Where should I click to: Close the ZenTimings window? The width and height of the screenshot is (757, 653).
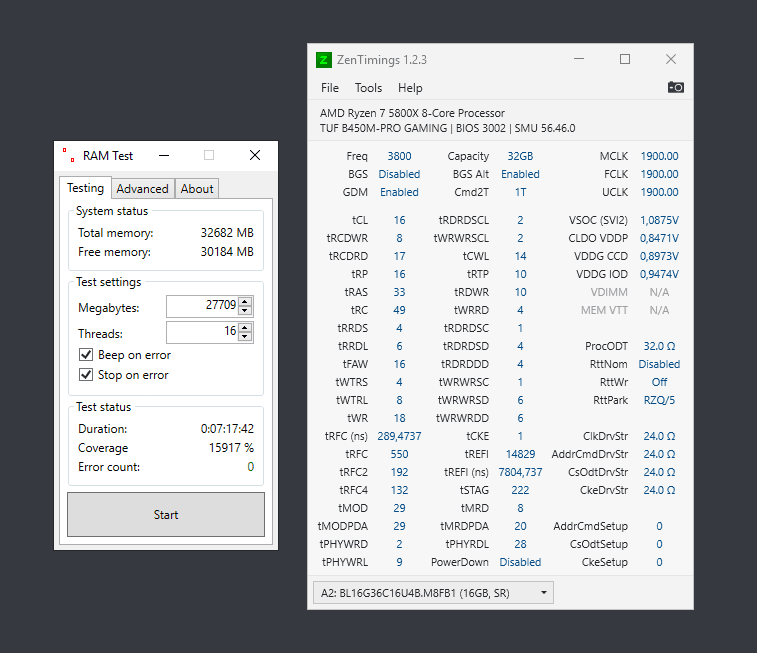[671, 59]
